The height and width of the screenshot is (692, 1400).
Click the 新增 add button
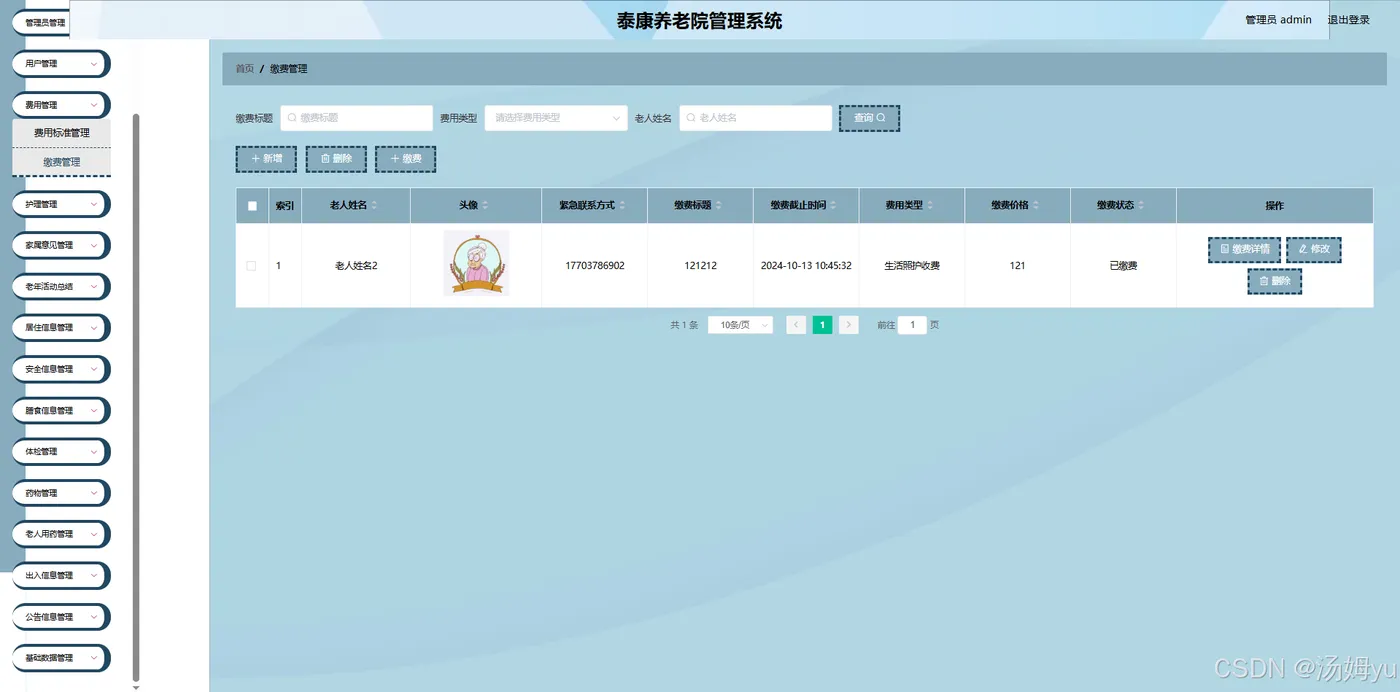click(266, 159)
